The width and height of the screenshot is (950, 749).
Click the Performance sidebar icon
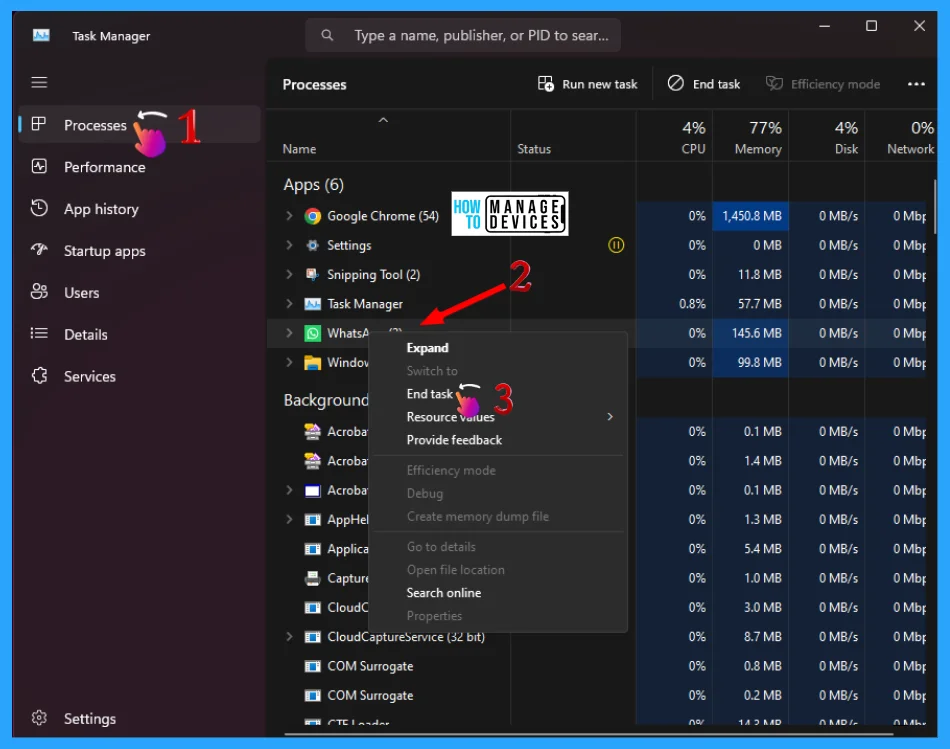(39, 166)
